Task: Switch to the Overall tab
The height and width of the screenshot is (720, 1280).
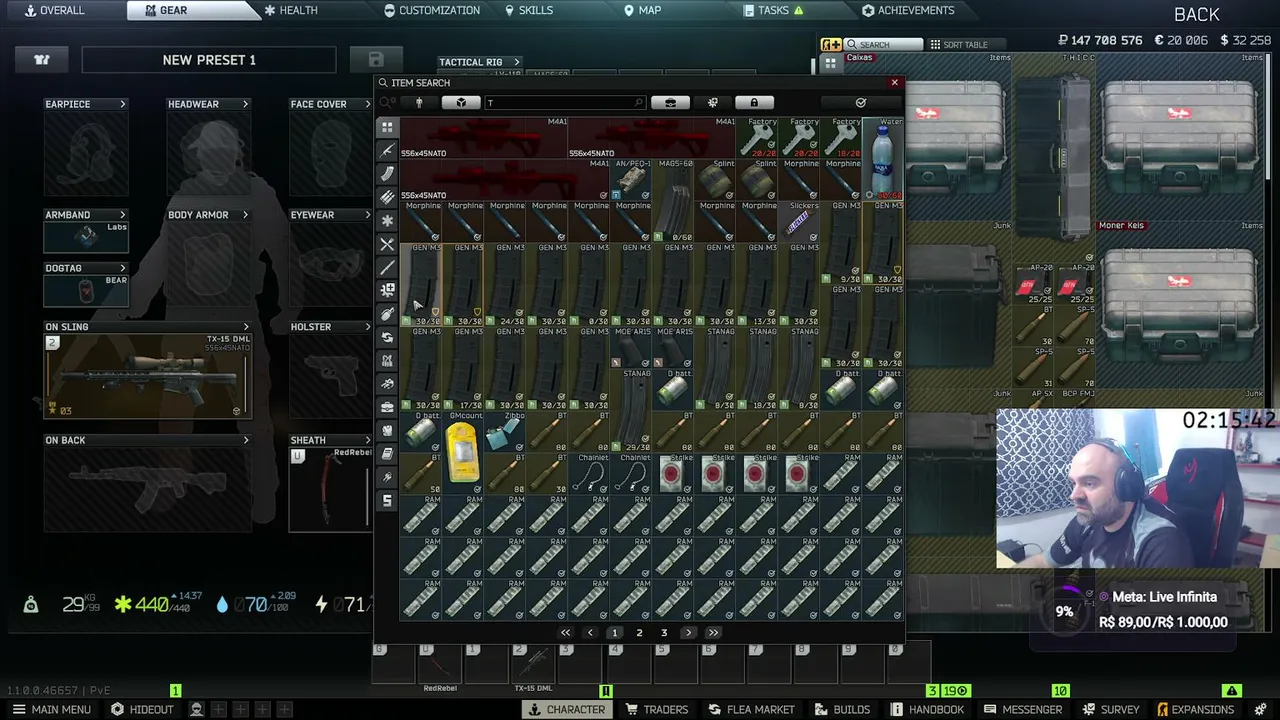Action: pyautogui.click(x=55, y=10)
